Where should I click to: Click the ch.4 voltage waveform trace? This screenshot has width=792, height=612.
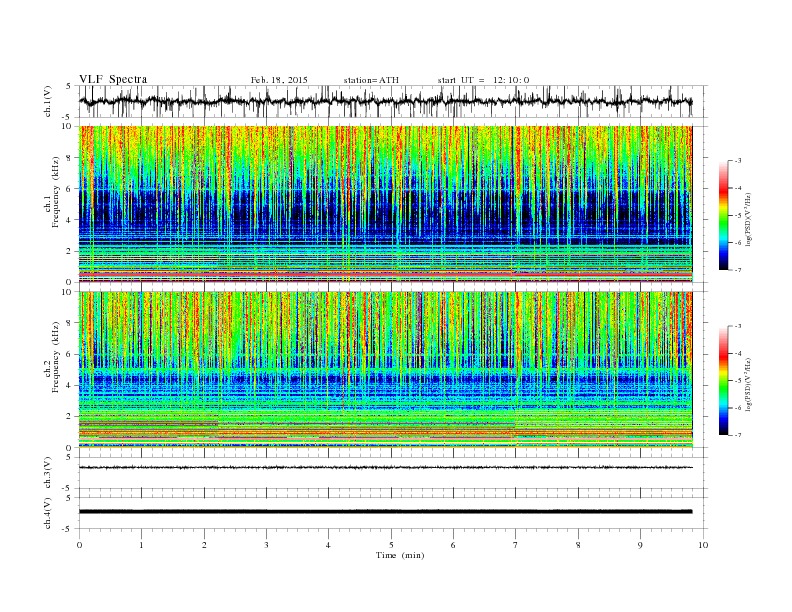[385, 512]
